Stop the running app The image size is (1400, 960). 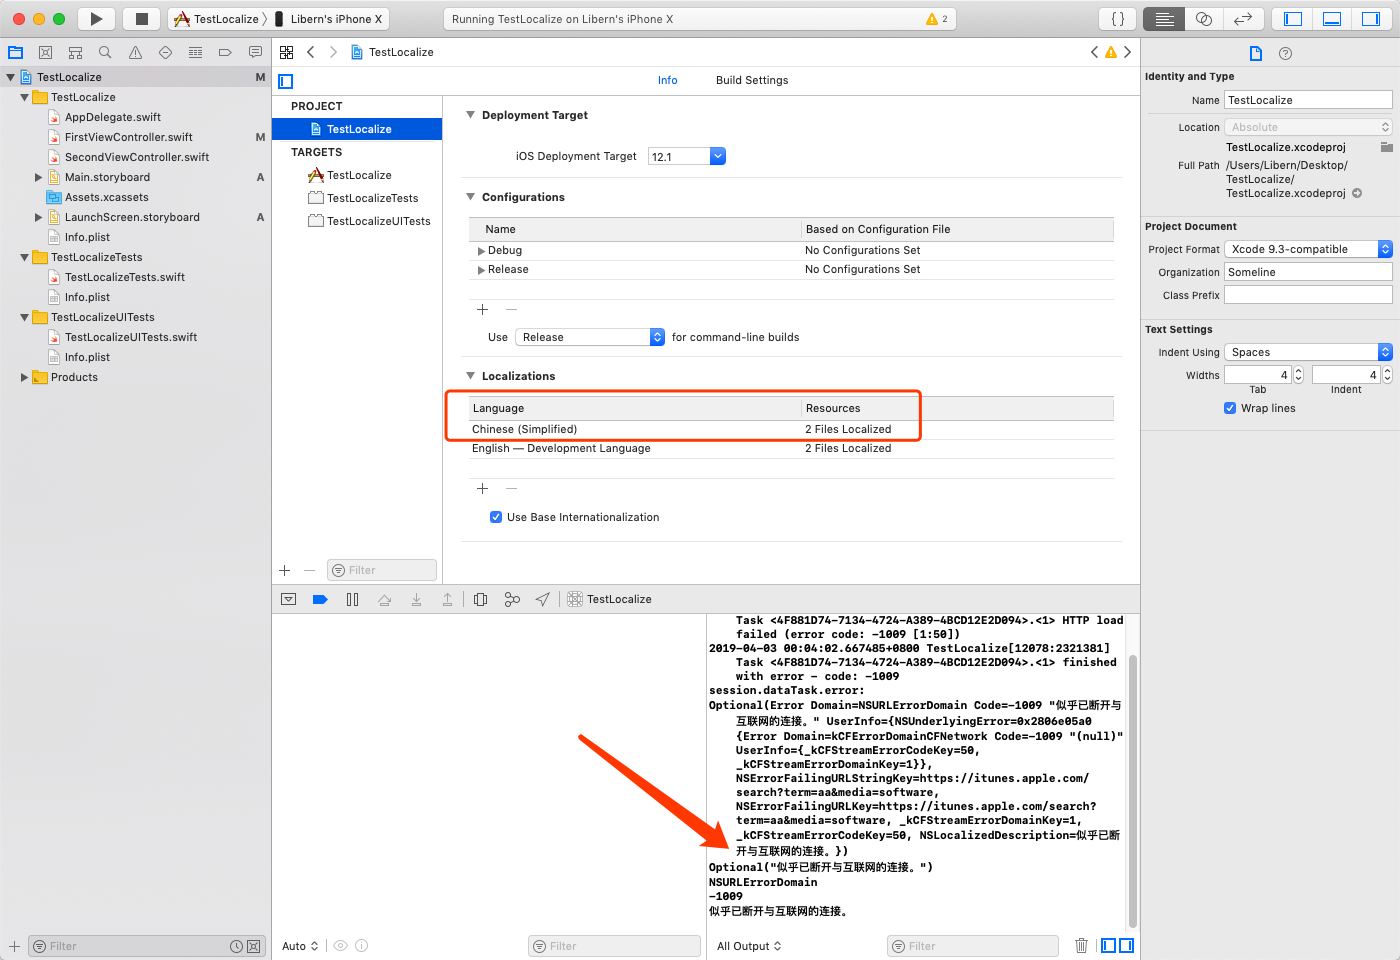[x=142, y=19]
